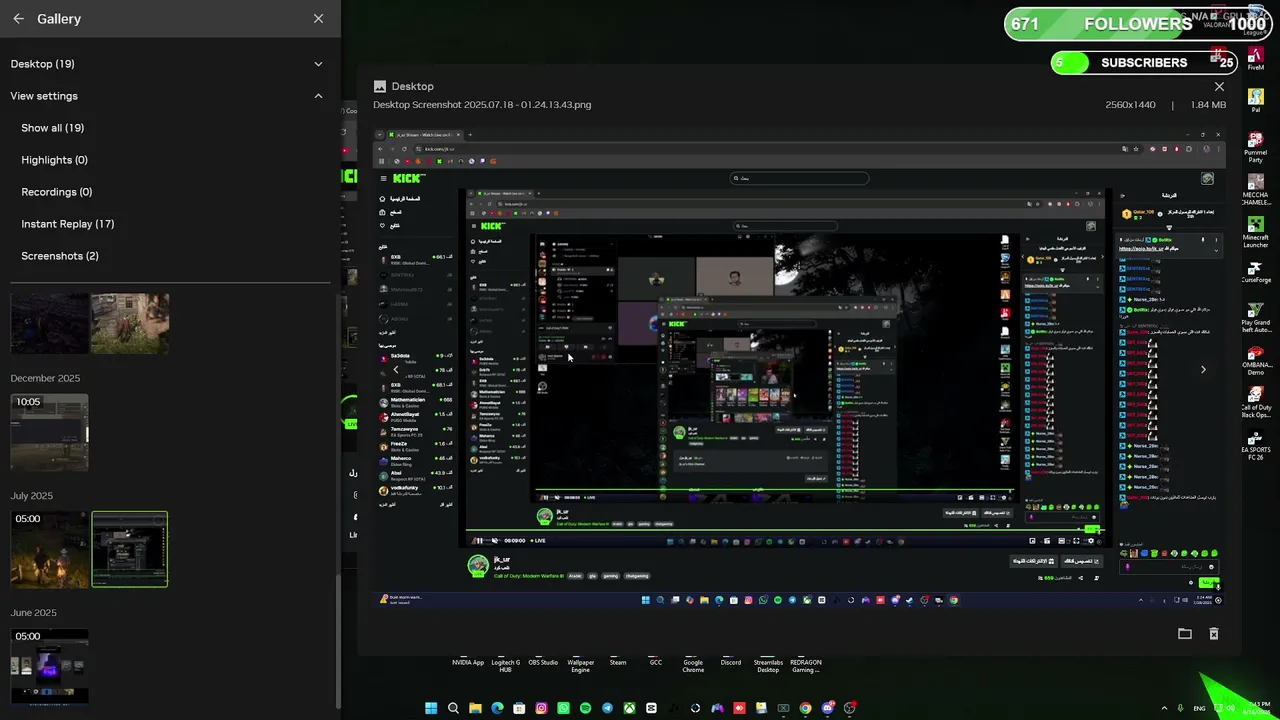The image size is (1280, 720).
Task: Open the village game thumbnail above December 2025
Action: coord(130,323)
